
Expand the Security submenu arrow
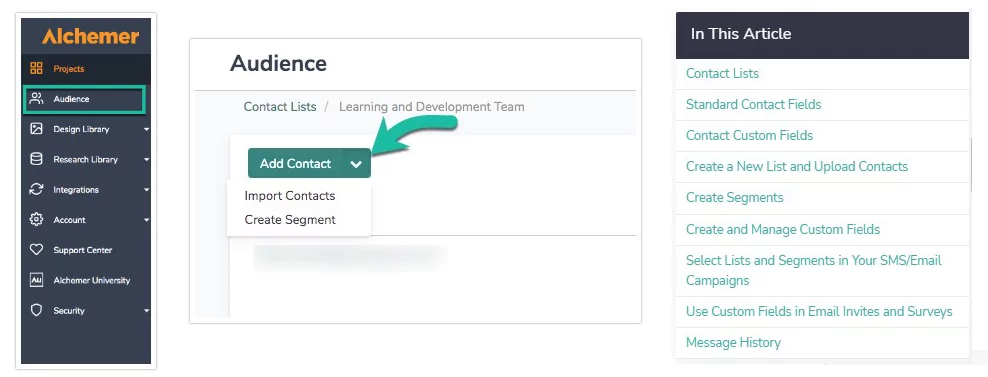[x=146, y=311]
